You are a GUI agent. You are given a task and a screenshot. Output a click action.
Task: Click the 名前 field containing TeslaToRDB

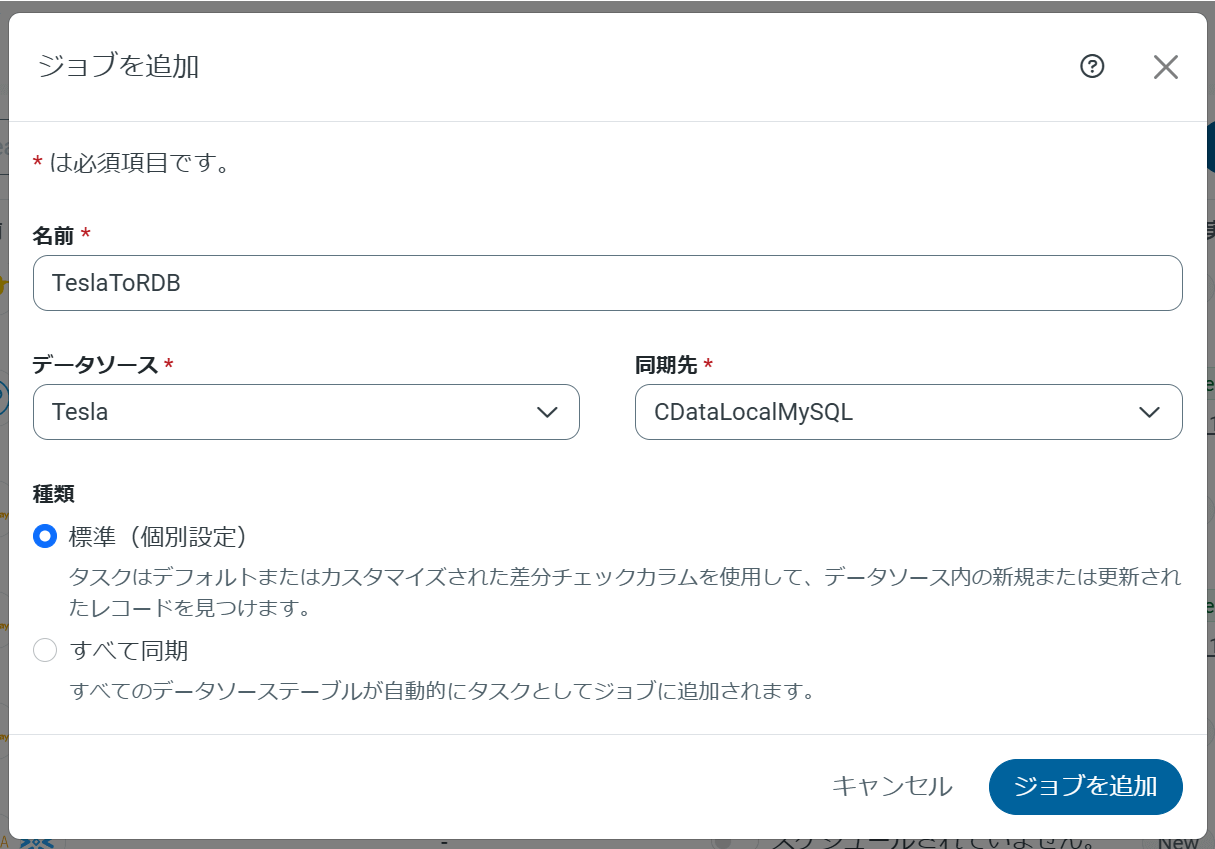click(x=607, y=283)
